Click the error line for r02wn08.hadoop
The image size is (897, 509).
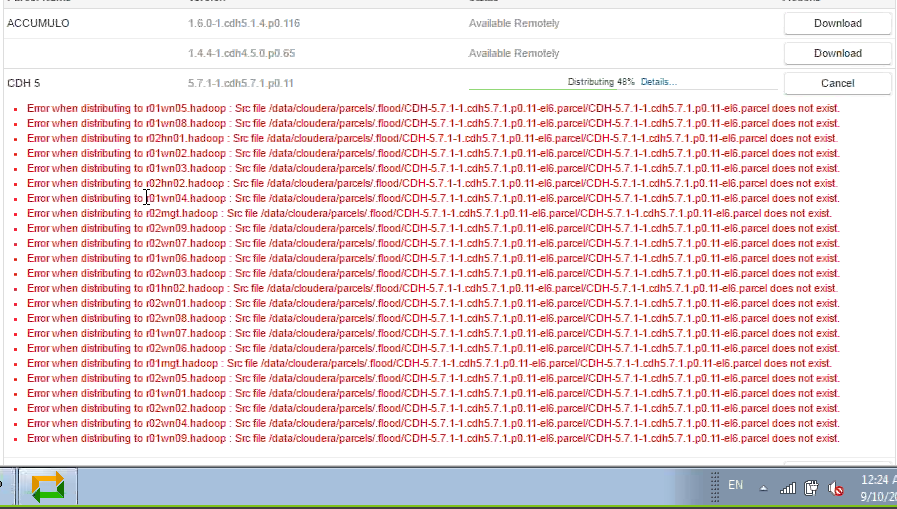coord(433,319)
